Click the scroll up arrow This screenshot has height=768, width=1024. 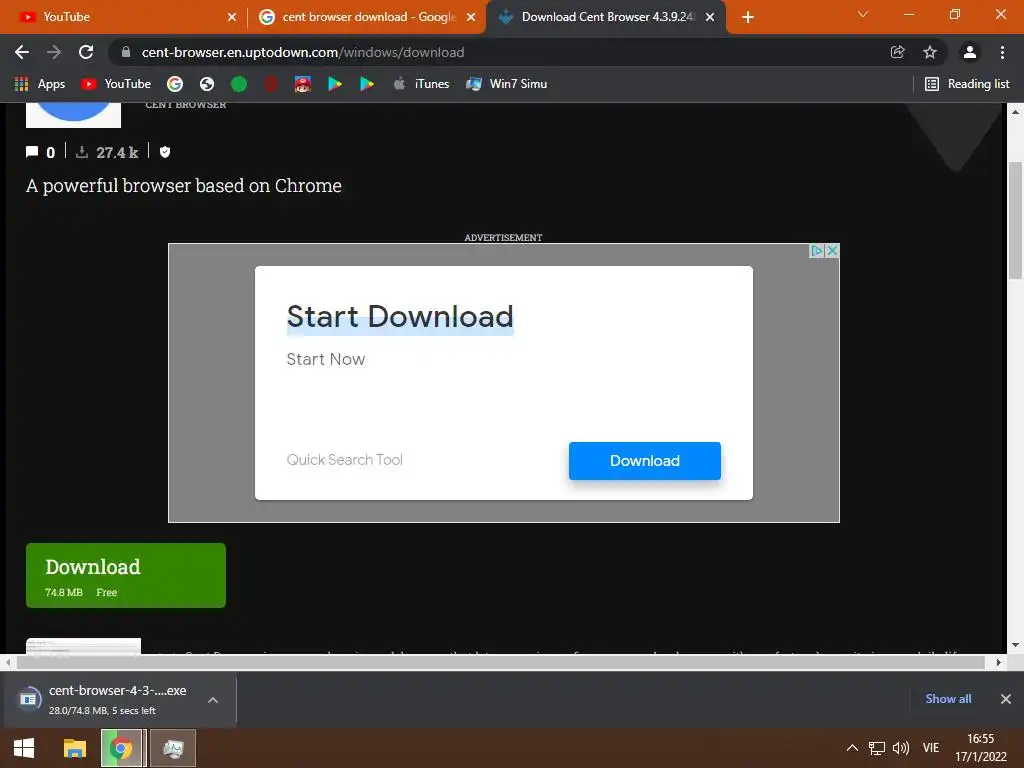tap(1016, 112)
